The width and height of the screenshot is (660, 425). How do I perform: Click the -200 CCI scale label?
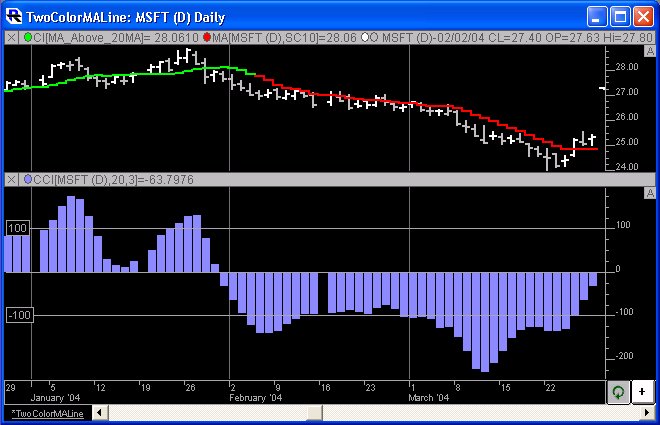(624, 356)
